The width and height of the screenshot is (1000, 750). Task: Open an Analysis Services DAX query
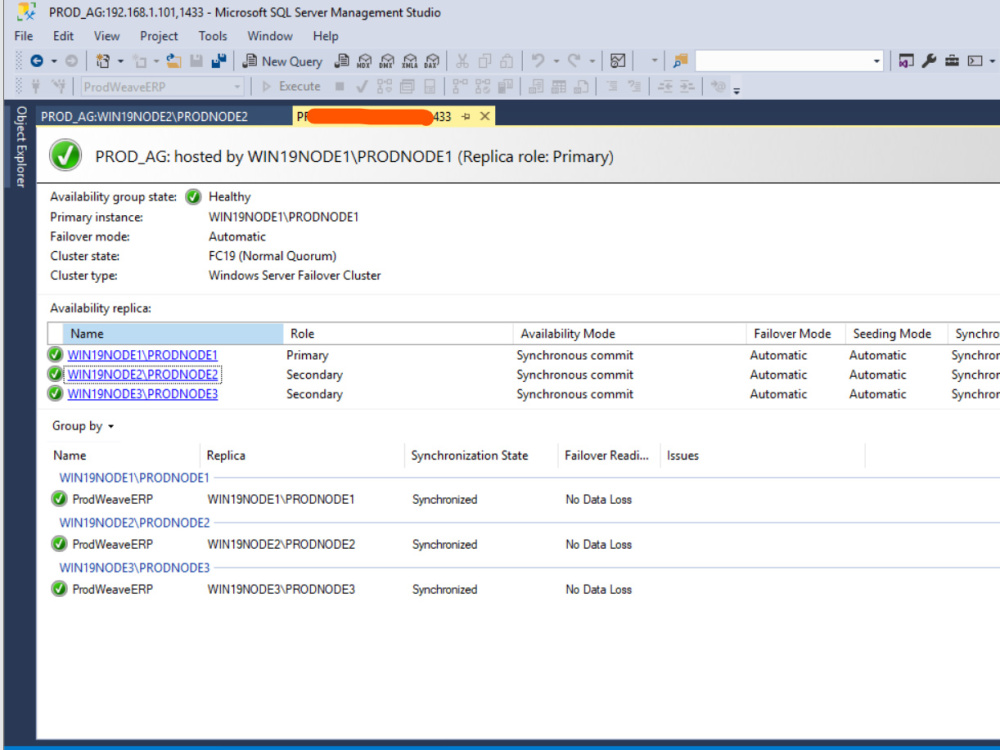click(x=432, y=61)
